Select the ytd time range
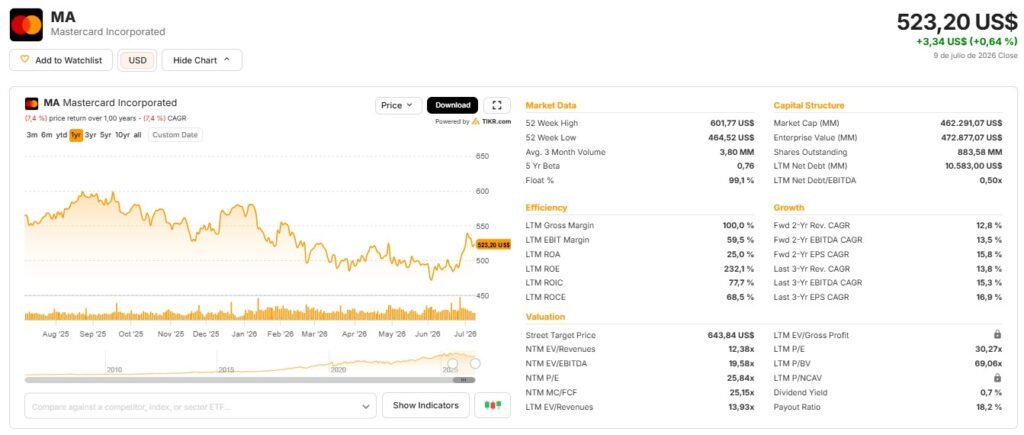Image resolution: width=1024 pixels, height=435 pixels. [61, 135]
